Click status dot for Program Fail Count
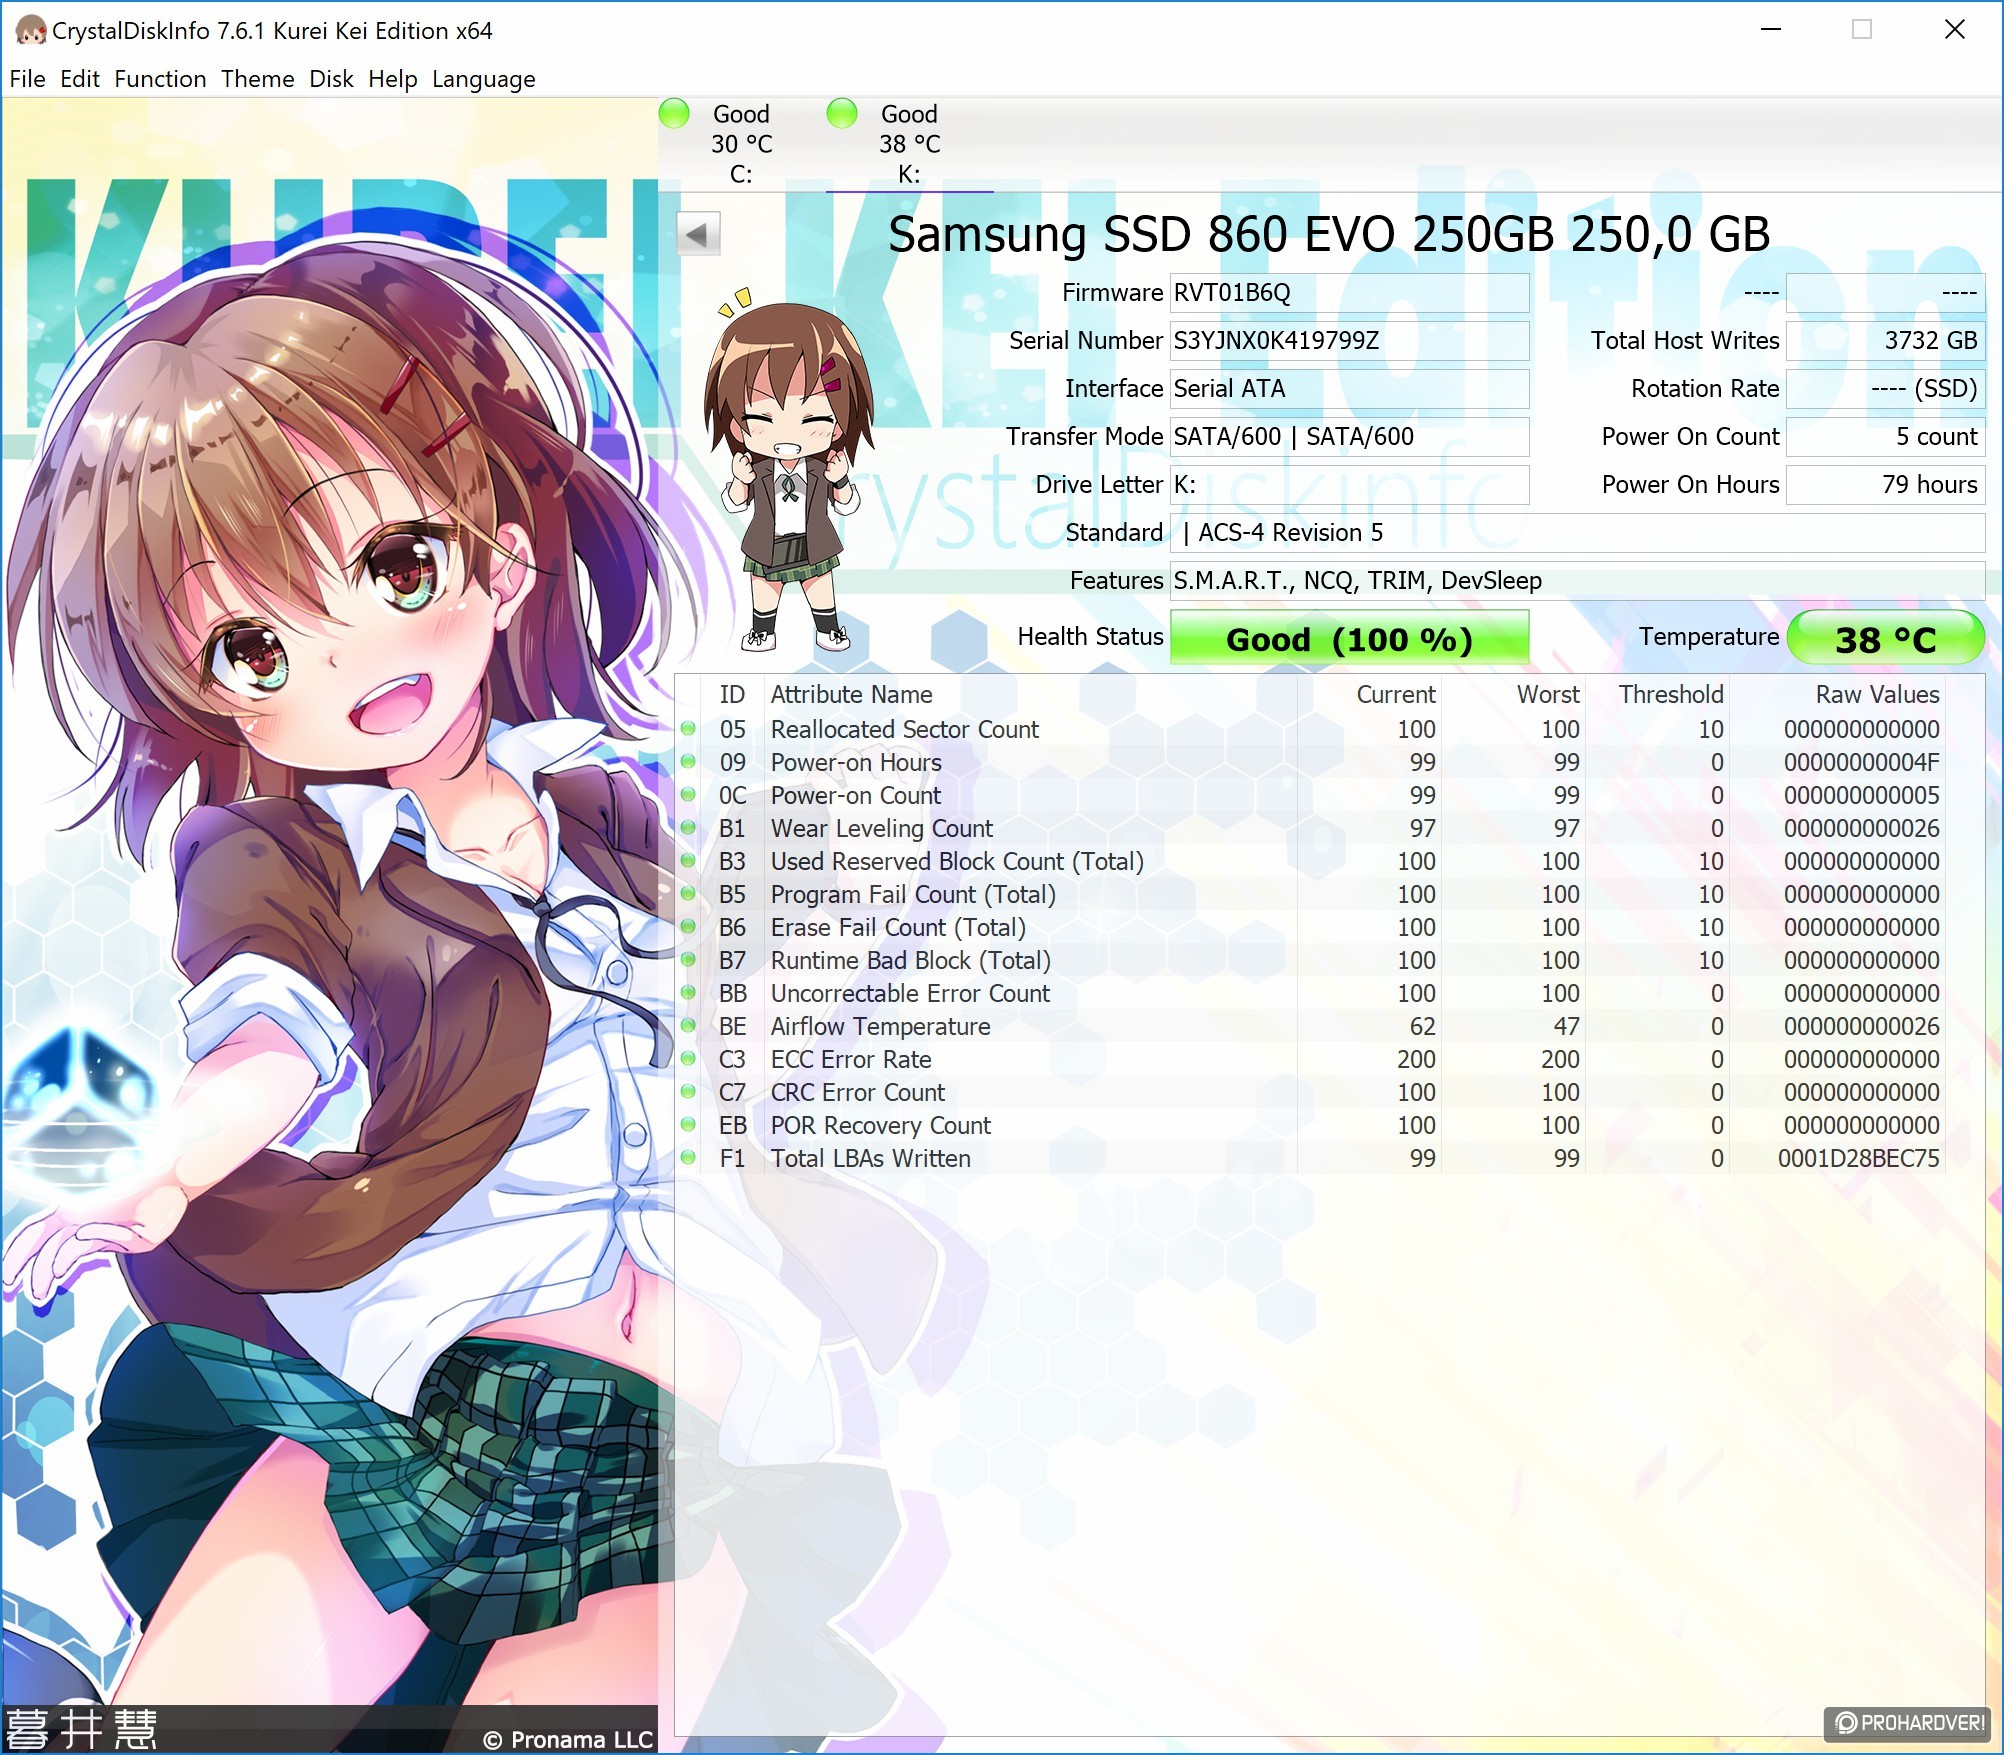Screen dimensions: 2004x1755 (688, 894)
